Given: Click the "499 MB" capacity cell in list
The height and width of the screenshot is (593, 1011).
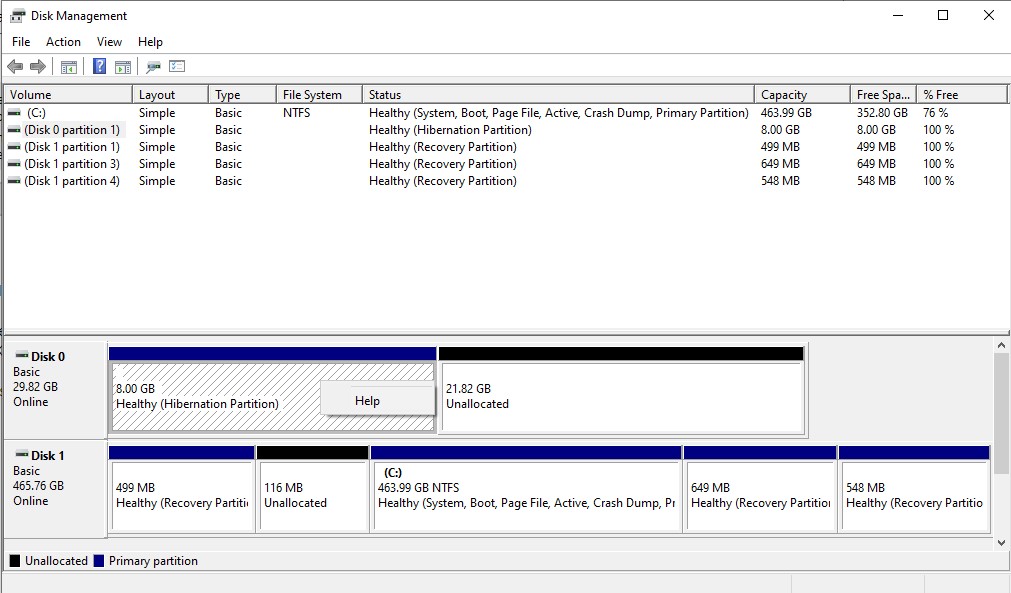Looking at the screenshot, I should coord(780,147).
